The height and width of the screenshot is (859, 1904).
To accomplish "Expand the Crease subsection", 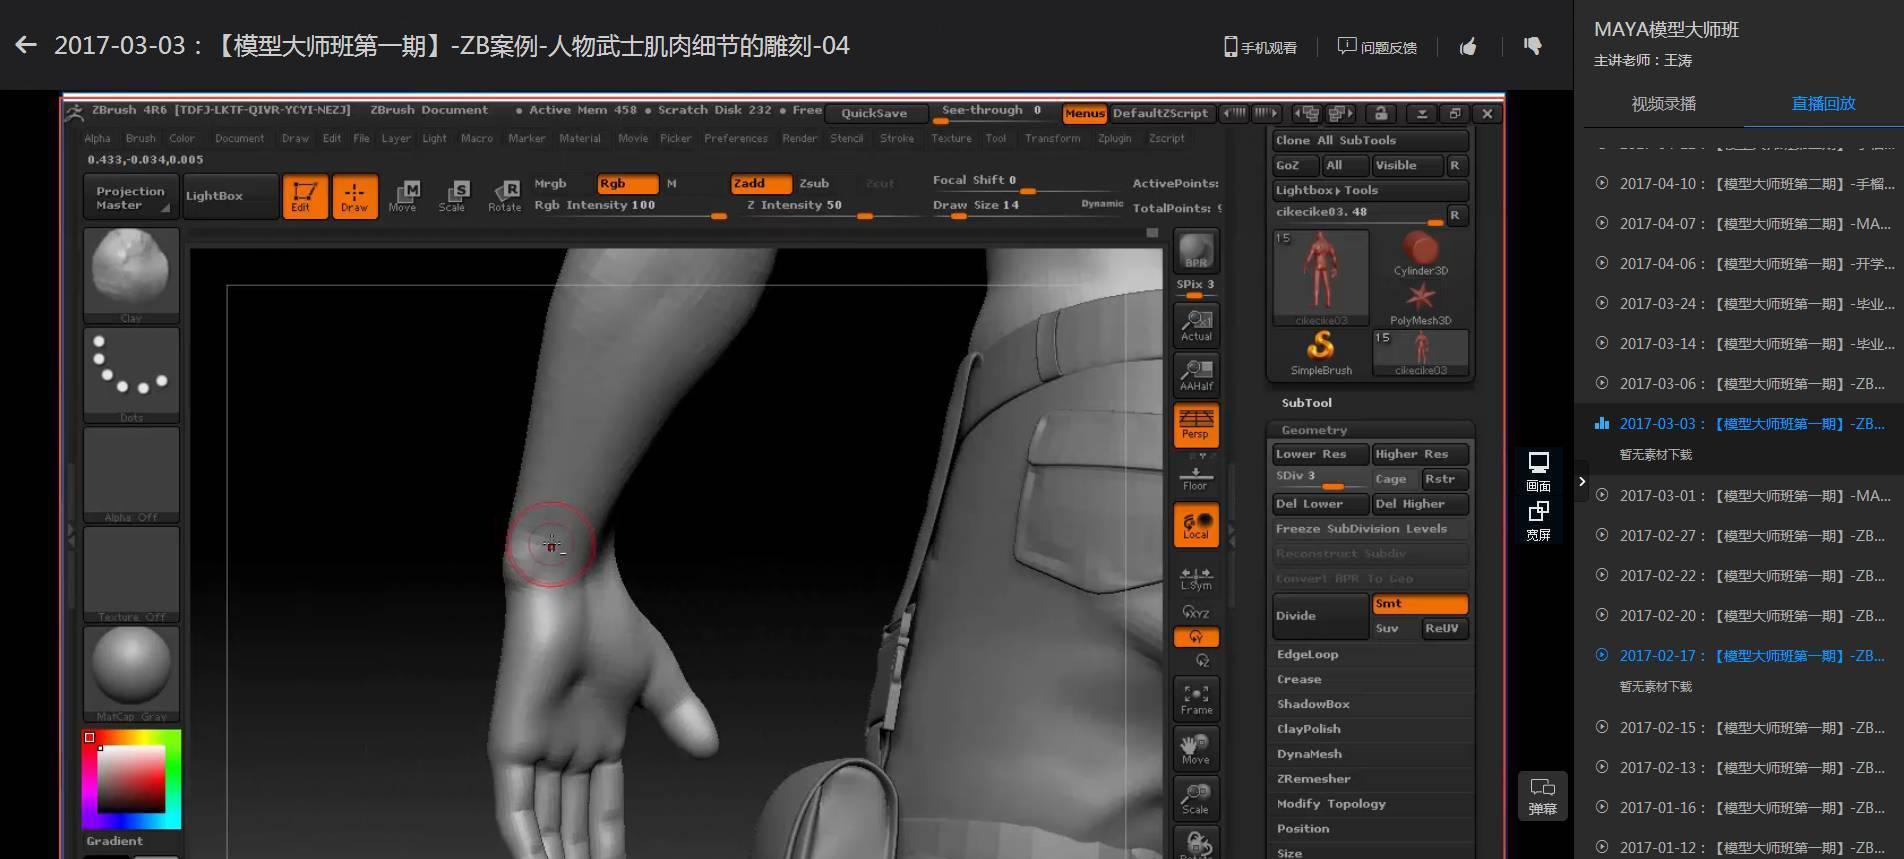I will [x=1299, y=679].
